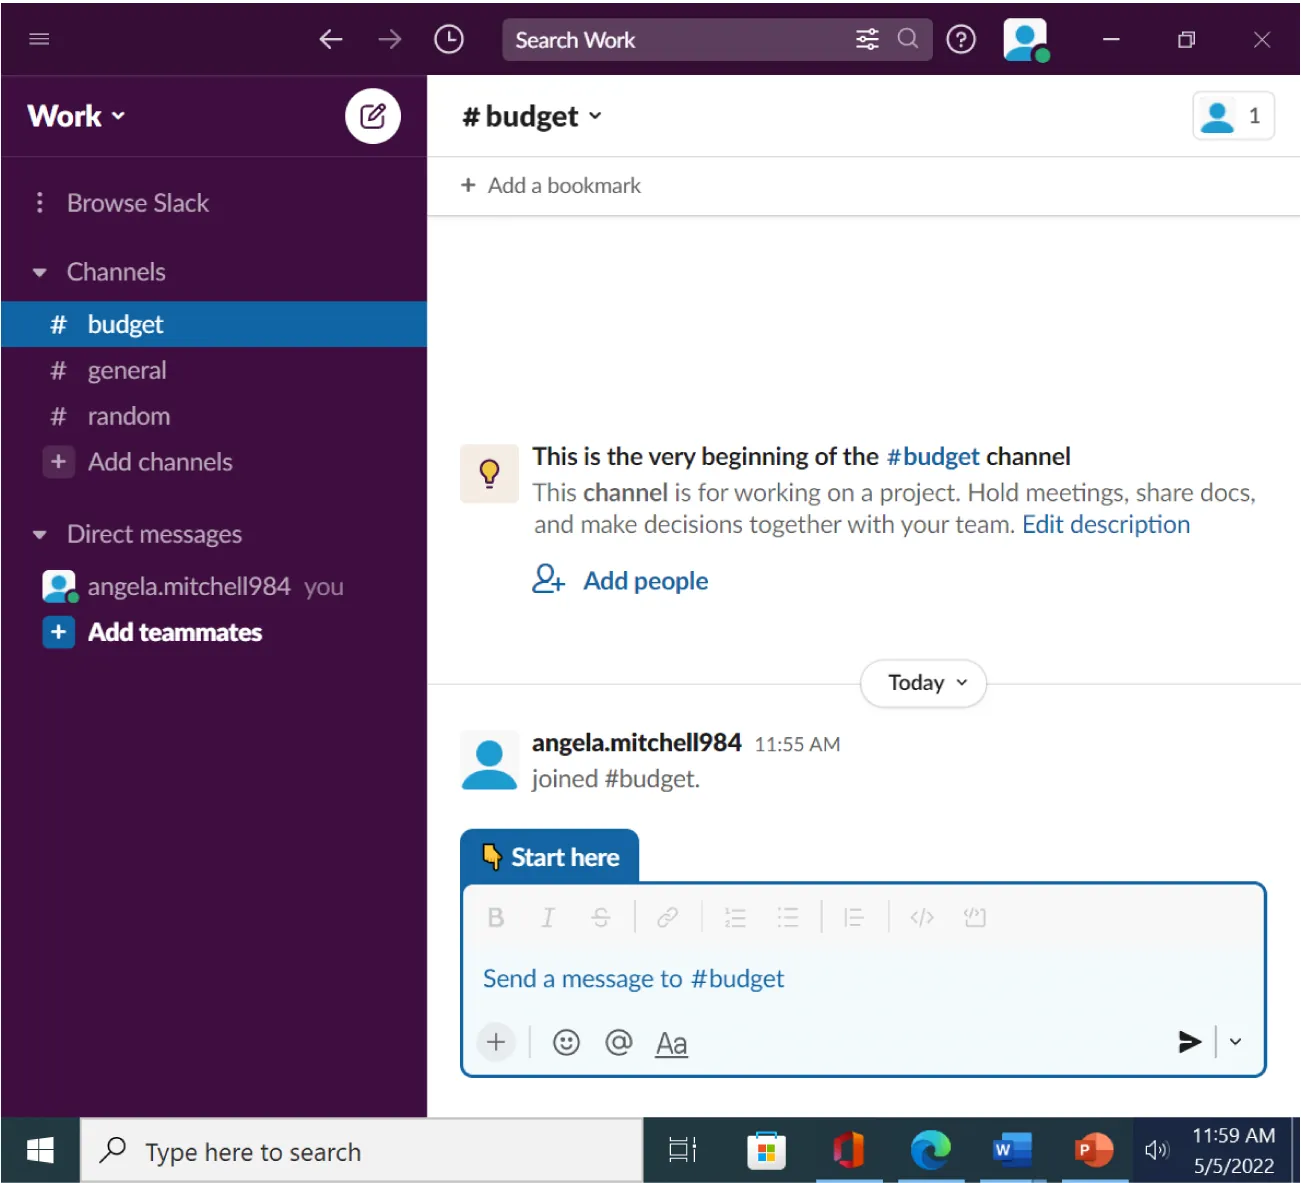
Task: View members of the budget channel
Action: (1233, 115)
